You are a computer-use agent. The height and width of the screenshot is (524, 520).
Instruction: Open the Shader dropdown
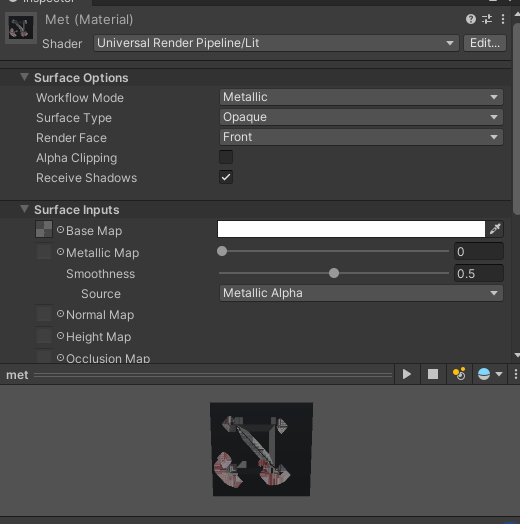pos(276,43)
